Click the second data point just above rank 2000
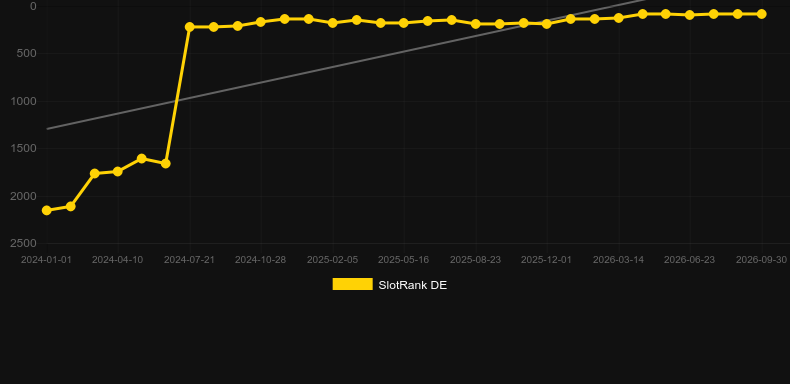The width and height of the screenshot is (790, 384). point(71,206)
